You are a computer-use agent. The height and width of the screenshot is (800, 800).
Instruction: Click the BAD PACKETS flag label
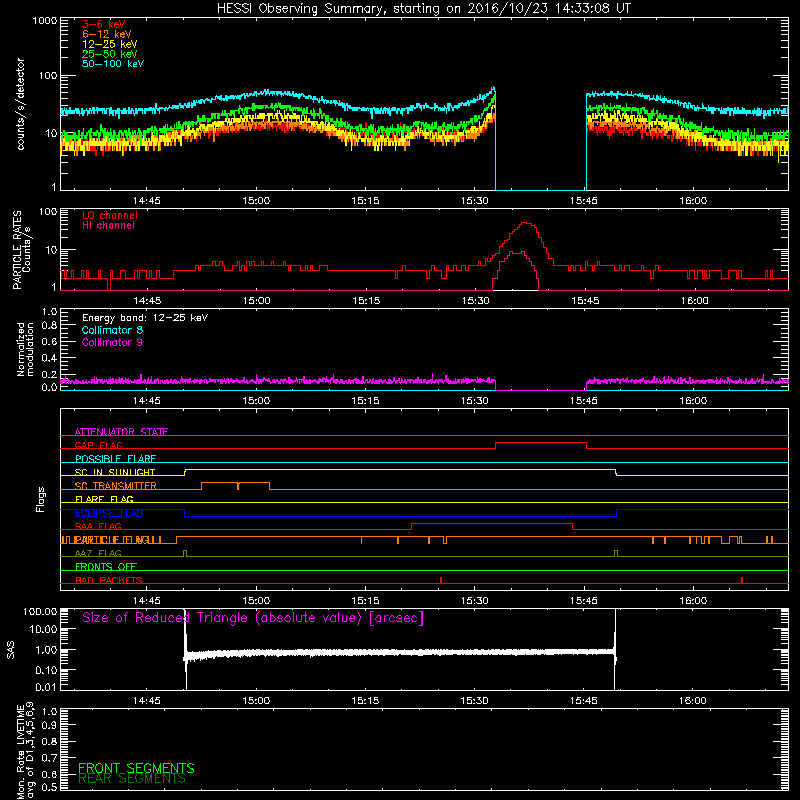[109, 580]
